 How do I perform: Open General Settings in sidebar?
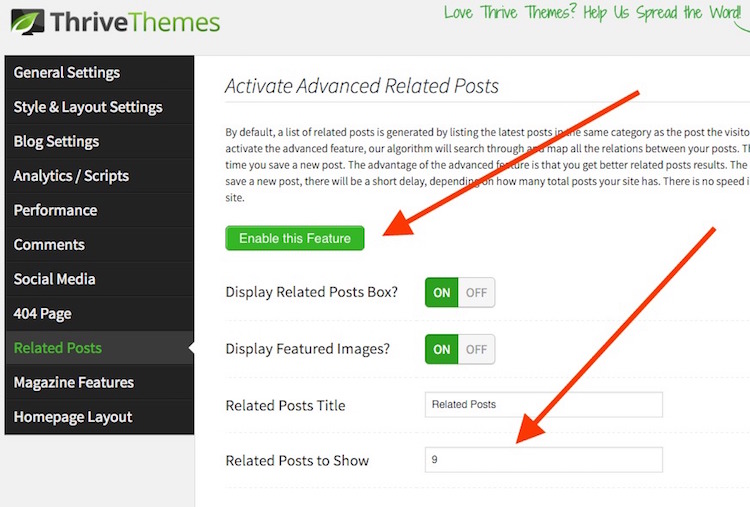click(x=67, y=73)
